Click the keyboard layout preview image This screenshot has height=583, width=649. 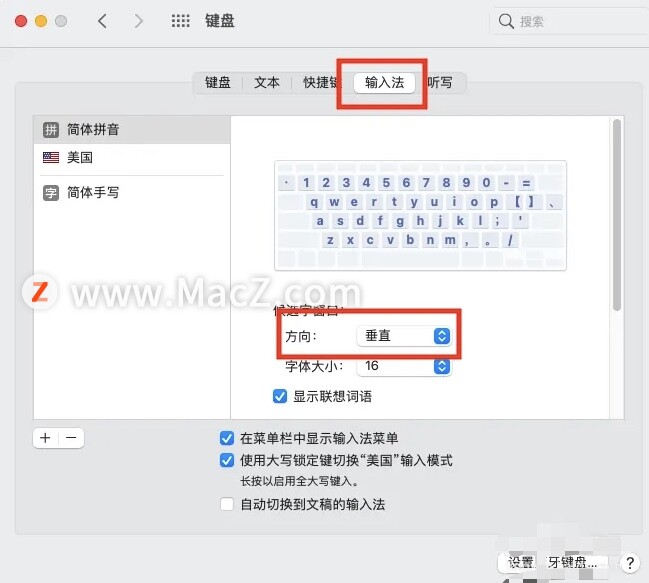point(420,216)
